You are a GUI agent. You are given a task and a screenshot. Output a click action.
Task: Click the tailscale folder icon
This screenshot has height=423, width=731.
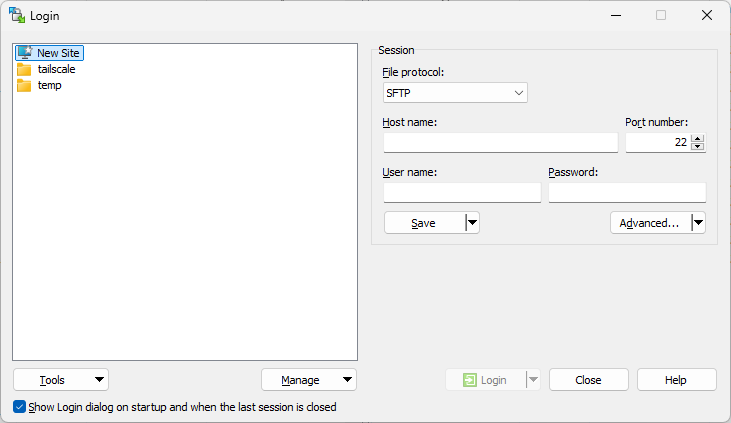(24, 69)
